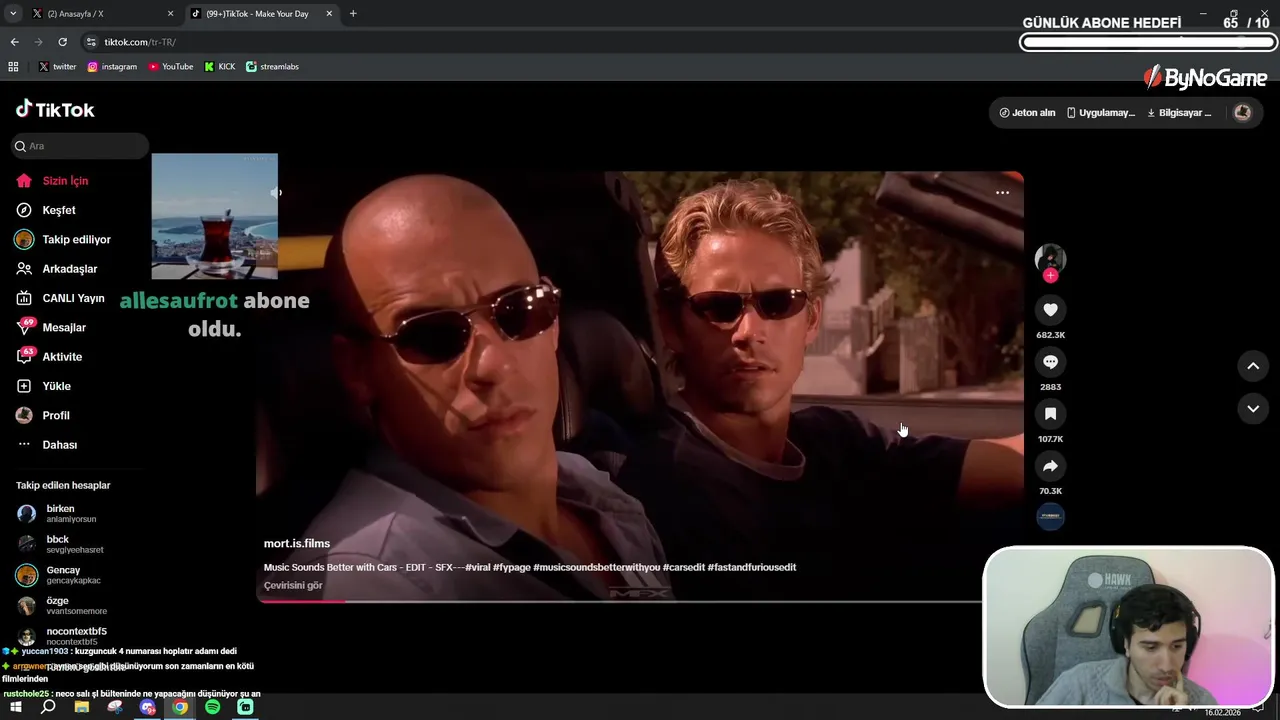Open Streamlabs app from the taskbar

tap(246, 707)
